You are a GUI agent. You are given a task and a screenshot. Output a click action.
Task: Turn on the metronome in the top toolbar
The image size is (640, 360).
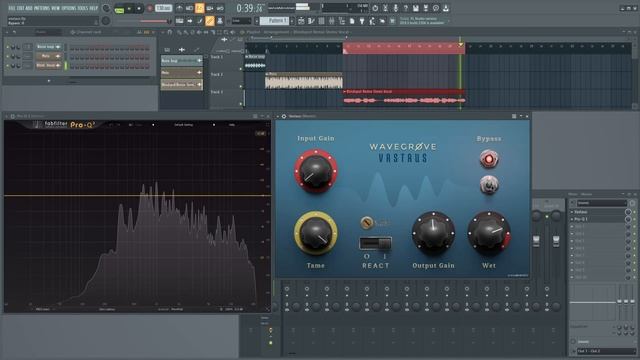180,8
